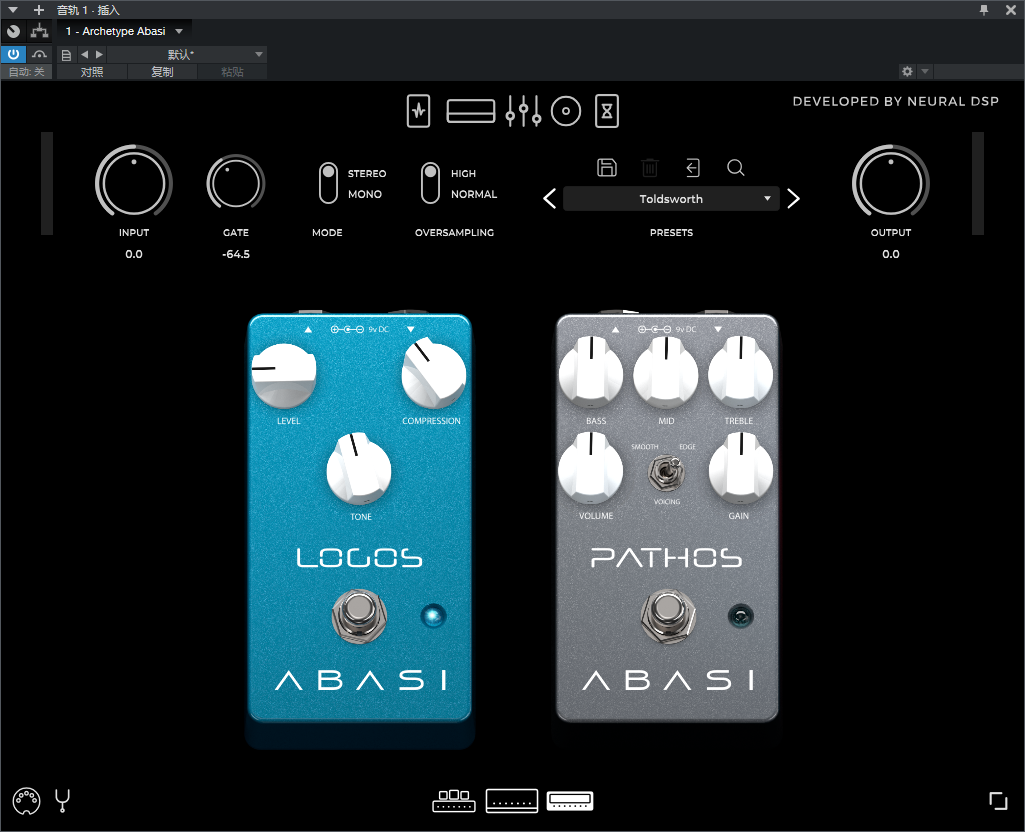1025x832 pixels.
Task: Select previous host preset triangle
Action: pyautogui.click(x=84, y=54)
